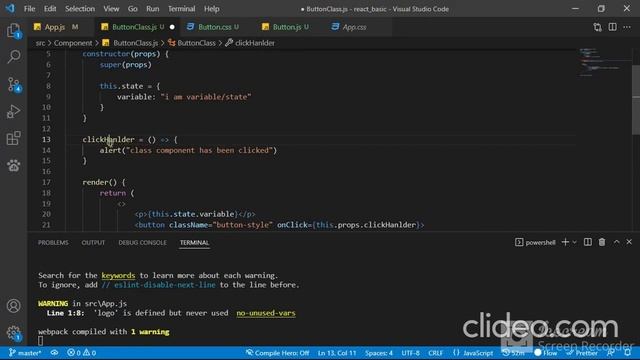Screen dimensions: 640x360
Task: Click line number 13 in gutter
Action: pyautogui.click(x=47, y=140)
